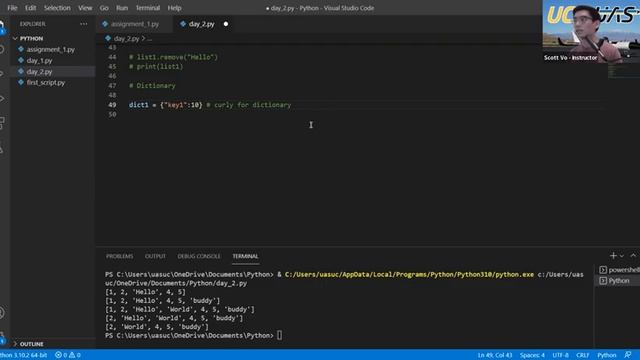
Task: Click 'Ln 49, Col 43' in status bar
Action: 495,355
